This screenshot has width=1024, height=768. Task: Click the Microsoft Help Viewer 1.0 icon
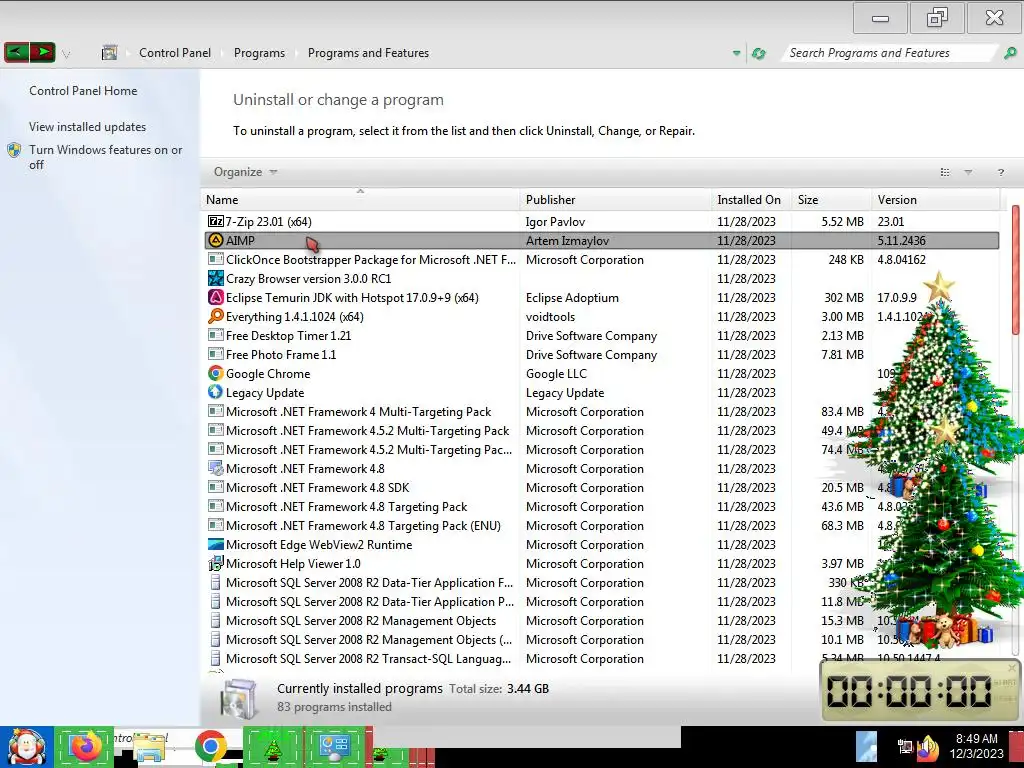(x=216, y=564)
